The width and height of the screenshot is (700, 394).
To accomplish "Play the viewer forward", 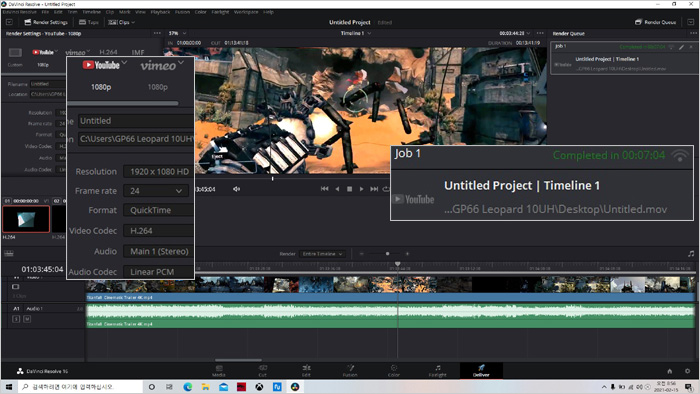I will click(362, 189).
